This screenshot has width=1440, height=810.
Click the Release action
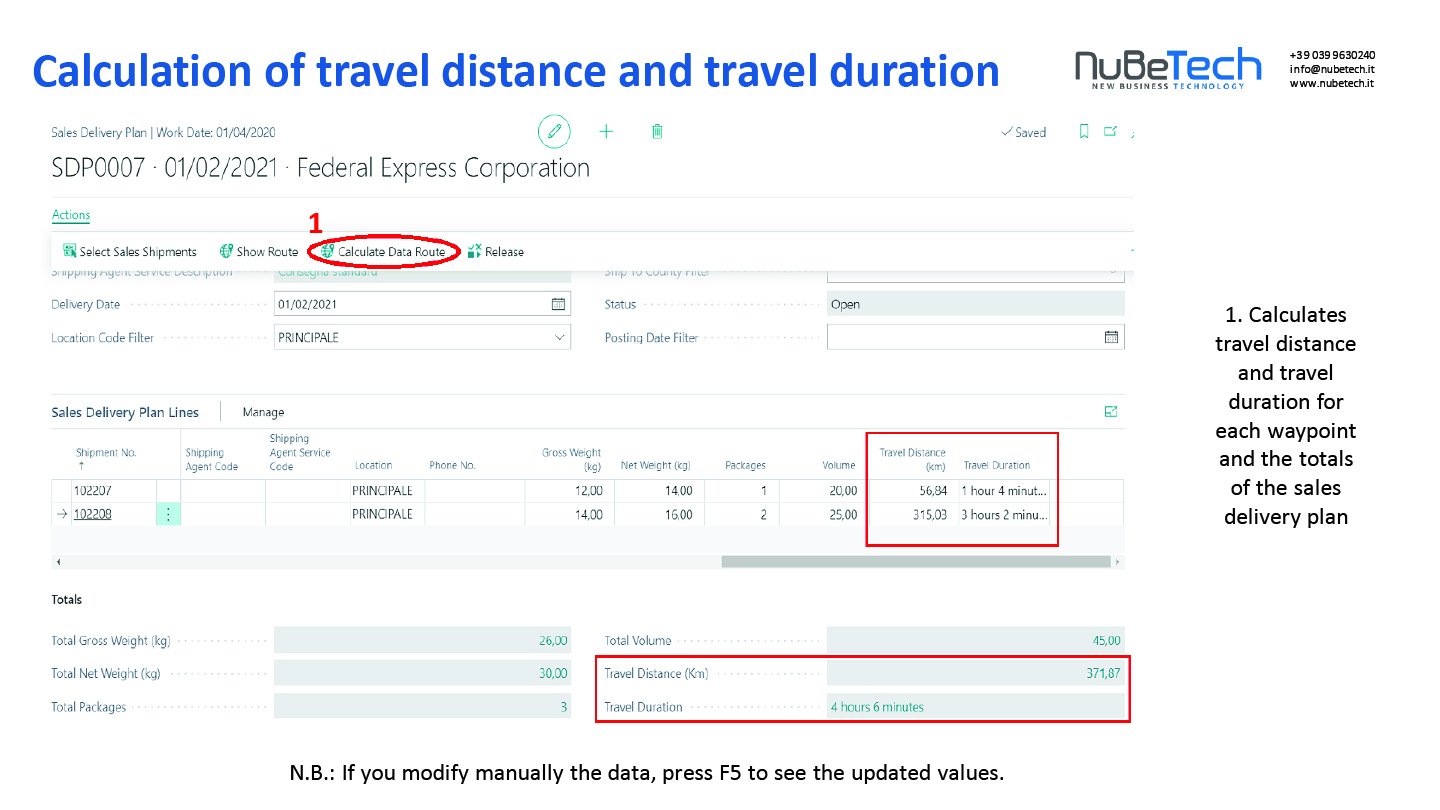point(496,252)
